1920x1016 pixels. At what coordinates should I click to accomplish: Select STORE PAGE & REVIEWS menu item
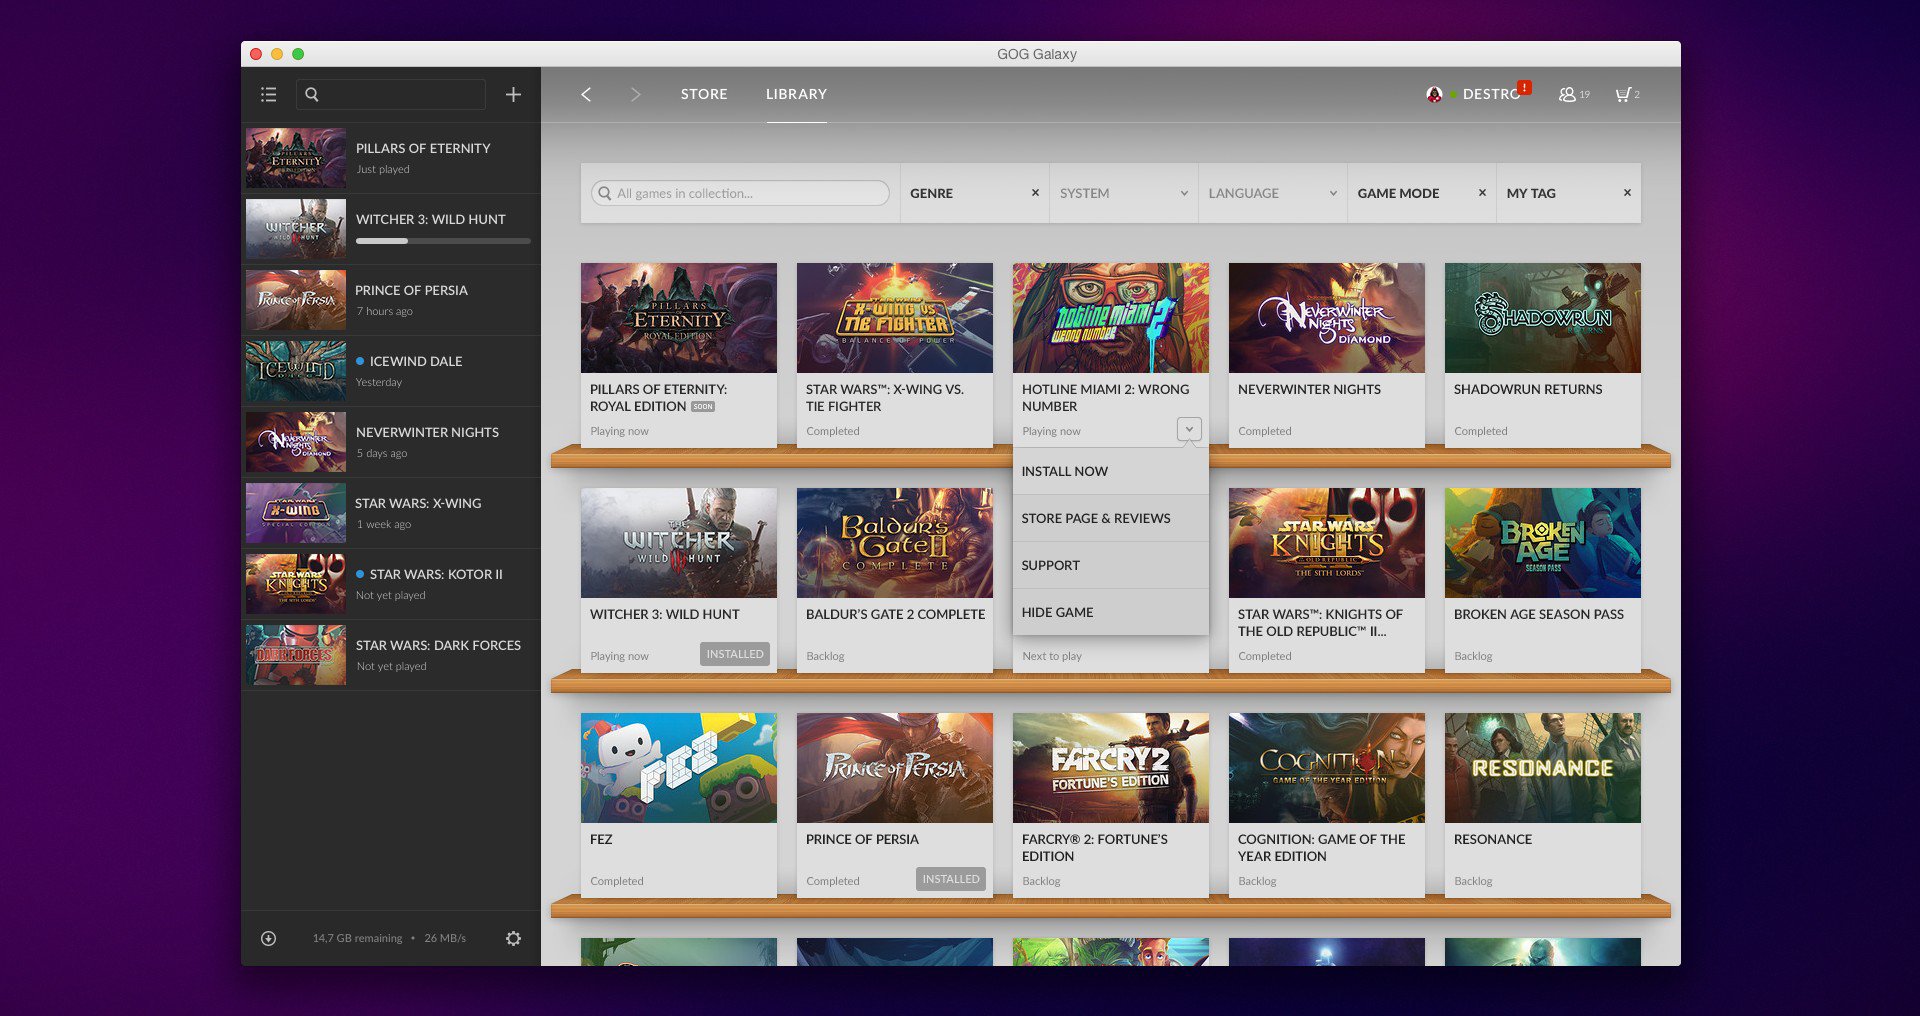click(x=1110, y=518)
